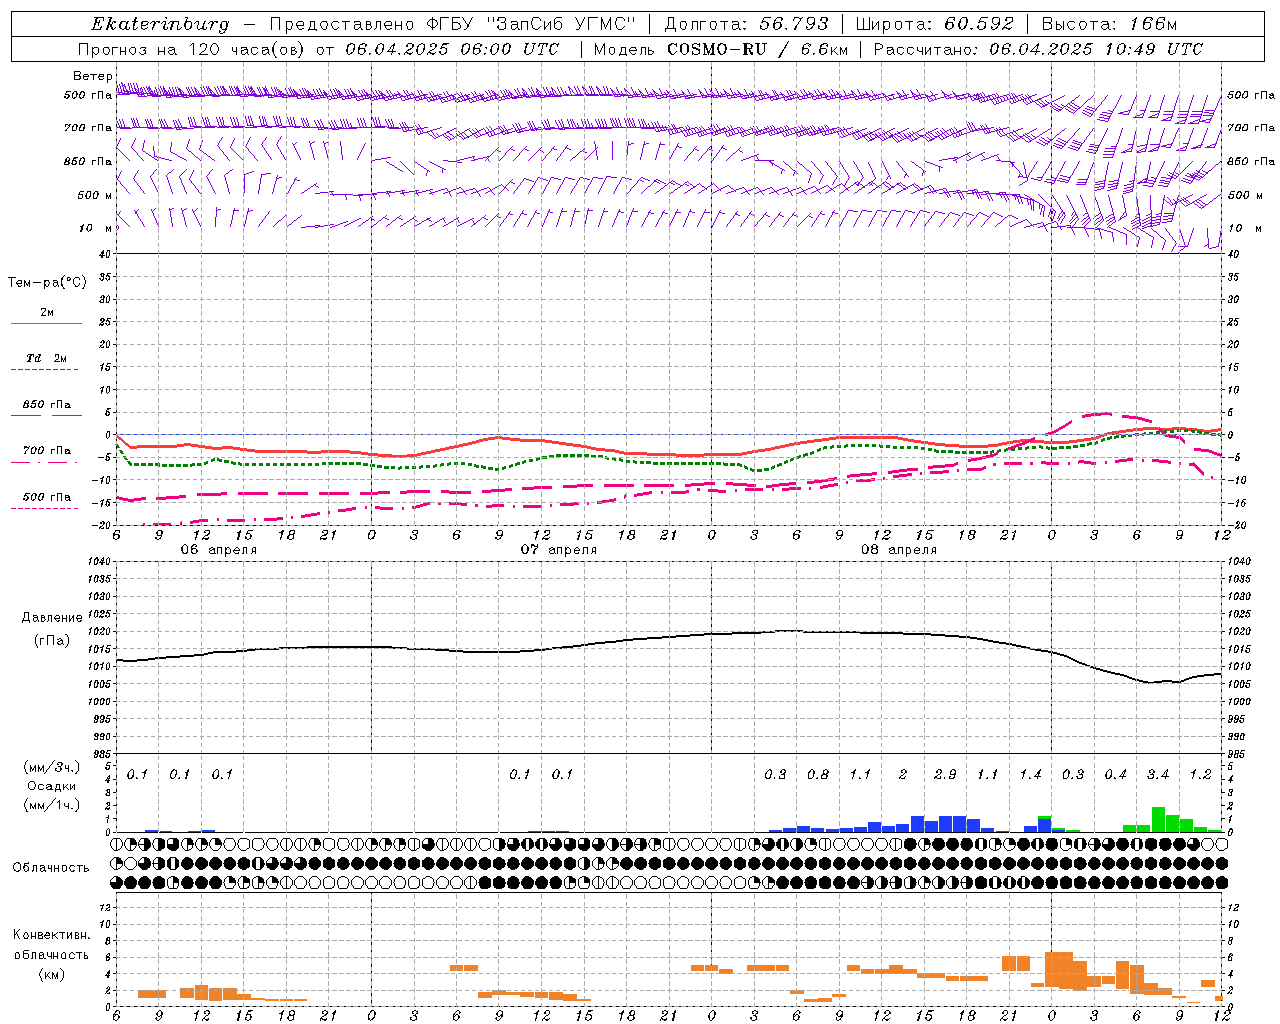Click the 'Широта: 60.592' value
Screen dimensions: 1280x1024
tap(934, 24)
